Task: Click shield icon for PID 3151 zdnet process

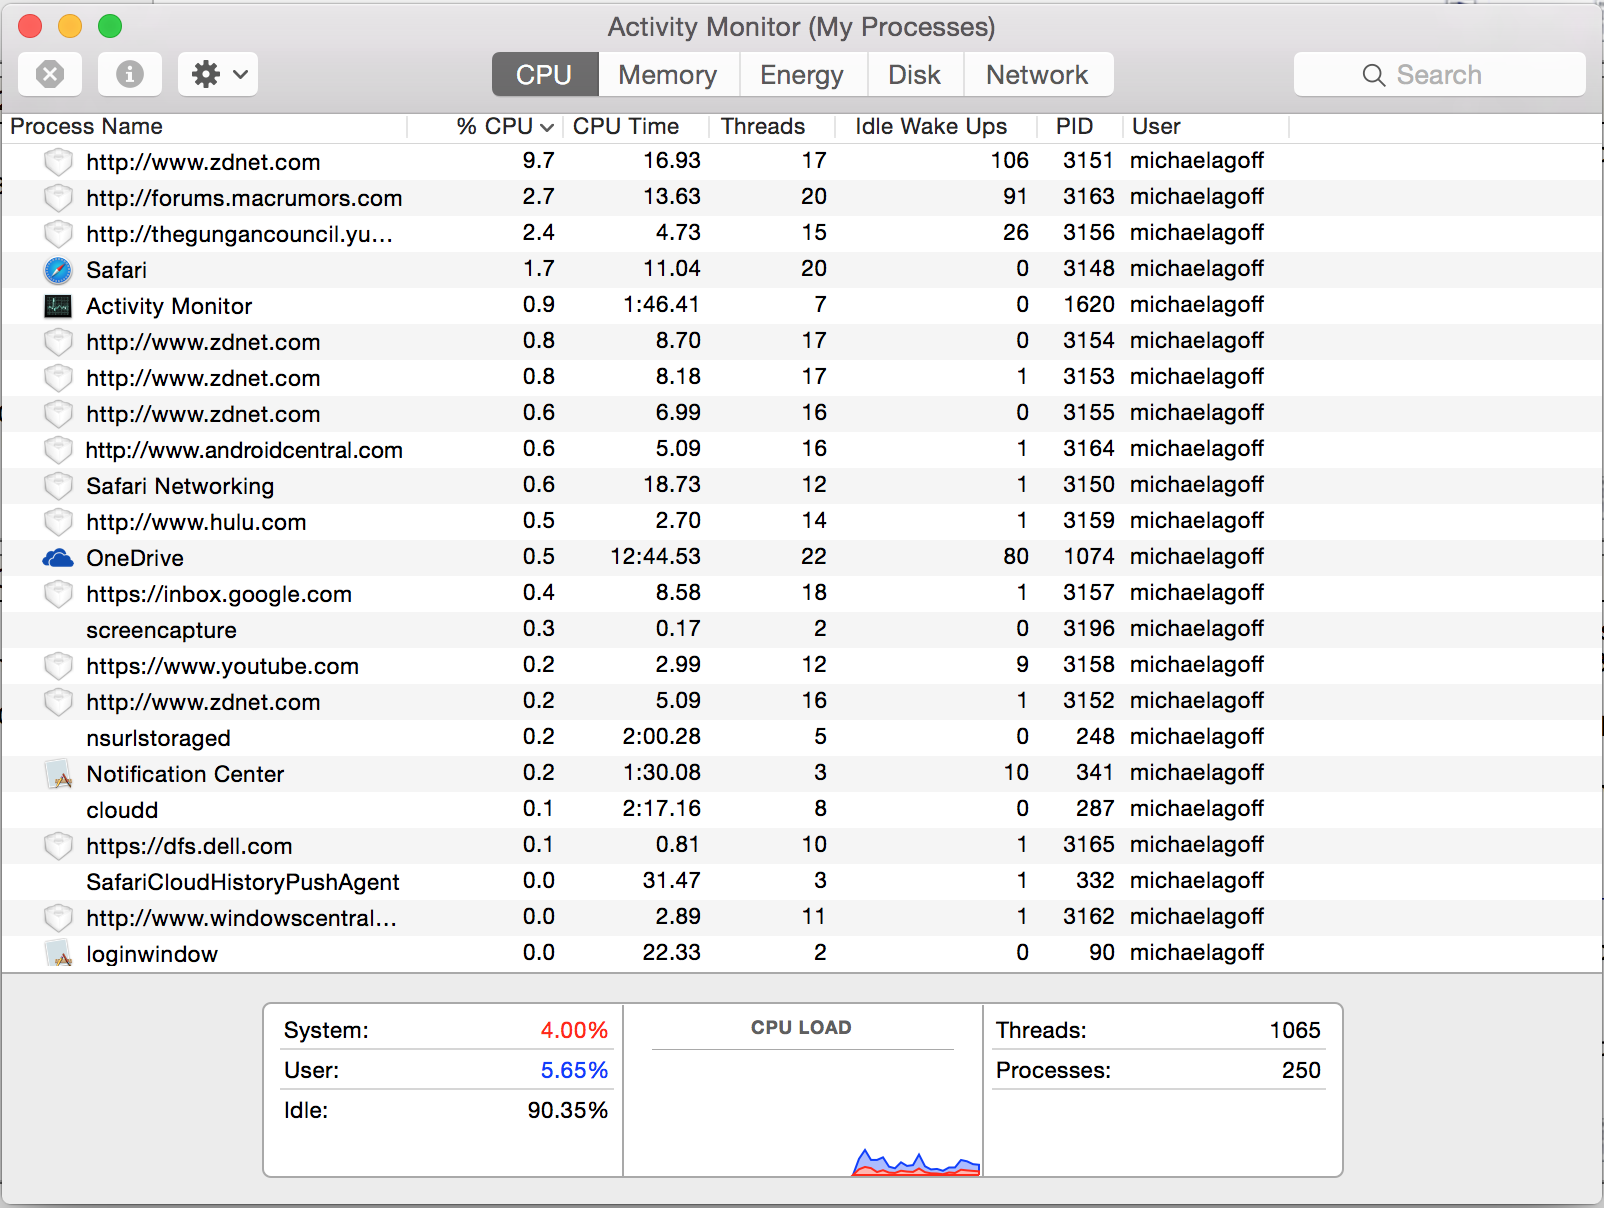Action: point(58,162)
